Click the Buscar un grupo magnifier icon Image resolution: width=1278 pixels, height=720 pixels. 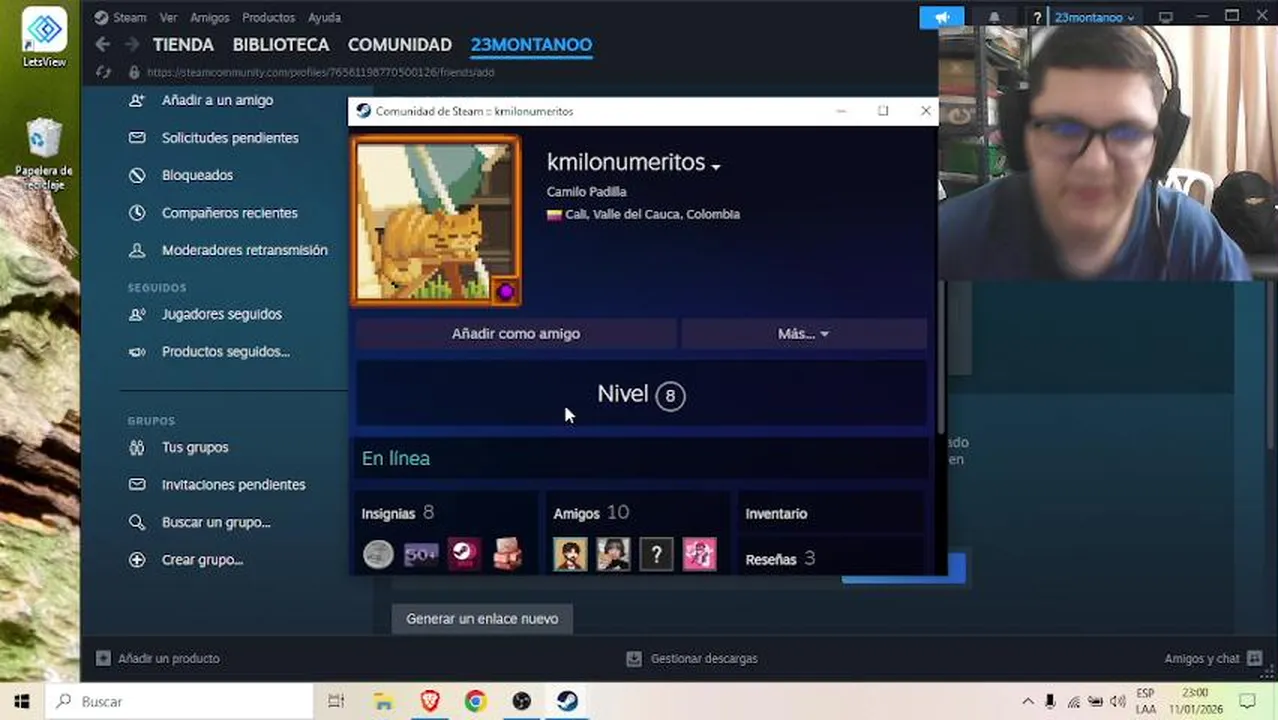coord(137,522)
